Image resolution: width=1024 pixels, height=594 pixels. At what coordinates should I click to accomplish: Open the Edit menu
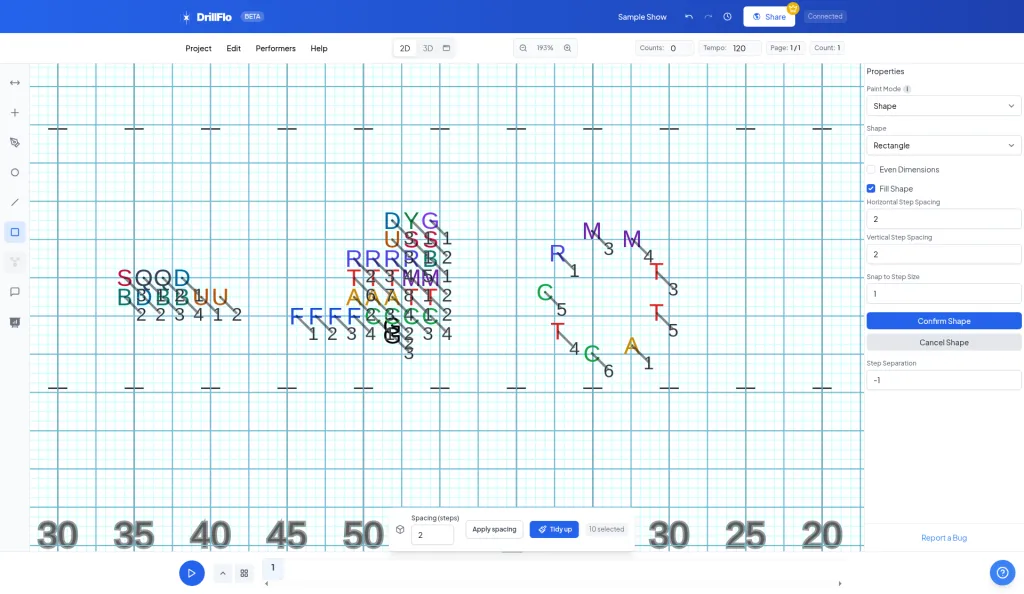(233, 48)
